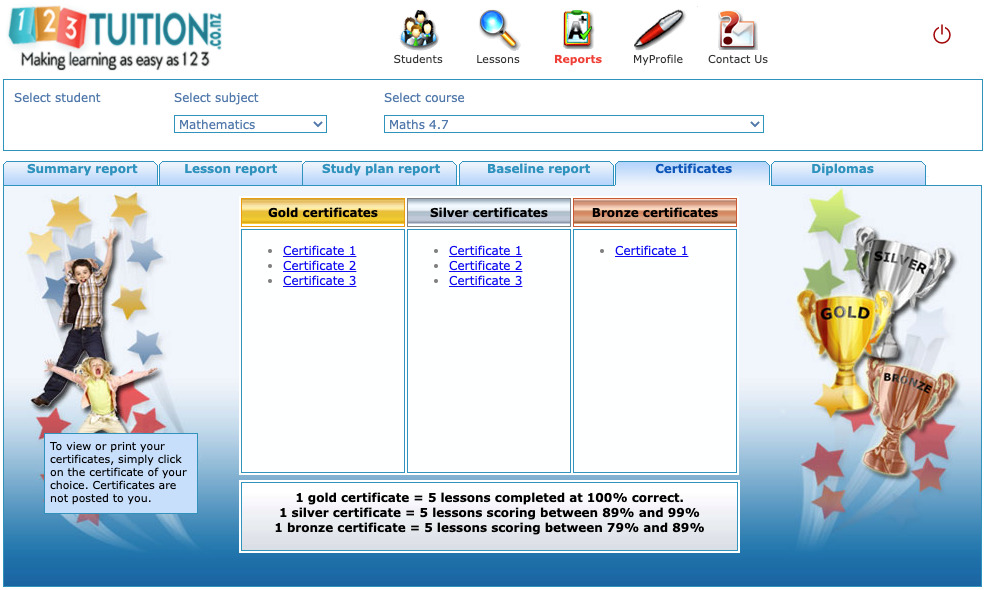This screenshot has height=590, width=985.
Task: Click the red power logout icon
Action: pos(941,34)
